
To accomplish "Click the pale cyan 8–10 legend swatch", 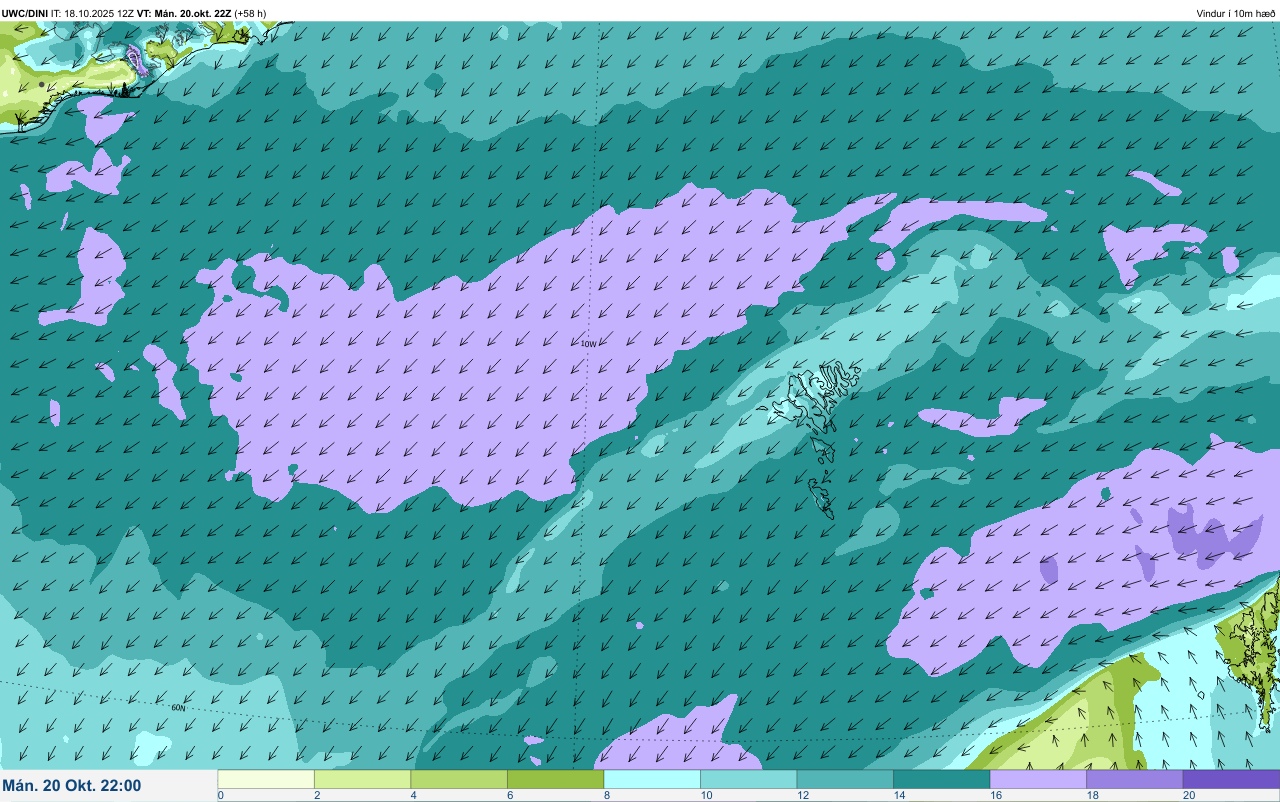I will pos(652,779).
